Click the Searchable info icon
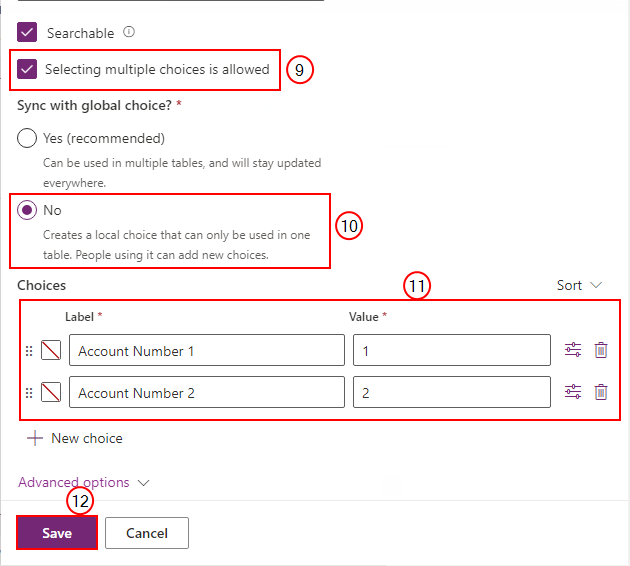The height and width of the screenshot is (566, 630). (129, 31)
